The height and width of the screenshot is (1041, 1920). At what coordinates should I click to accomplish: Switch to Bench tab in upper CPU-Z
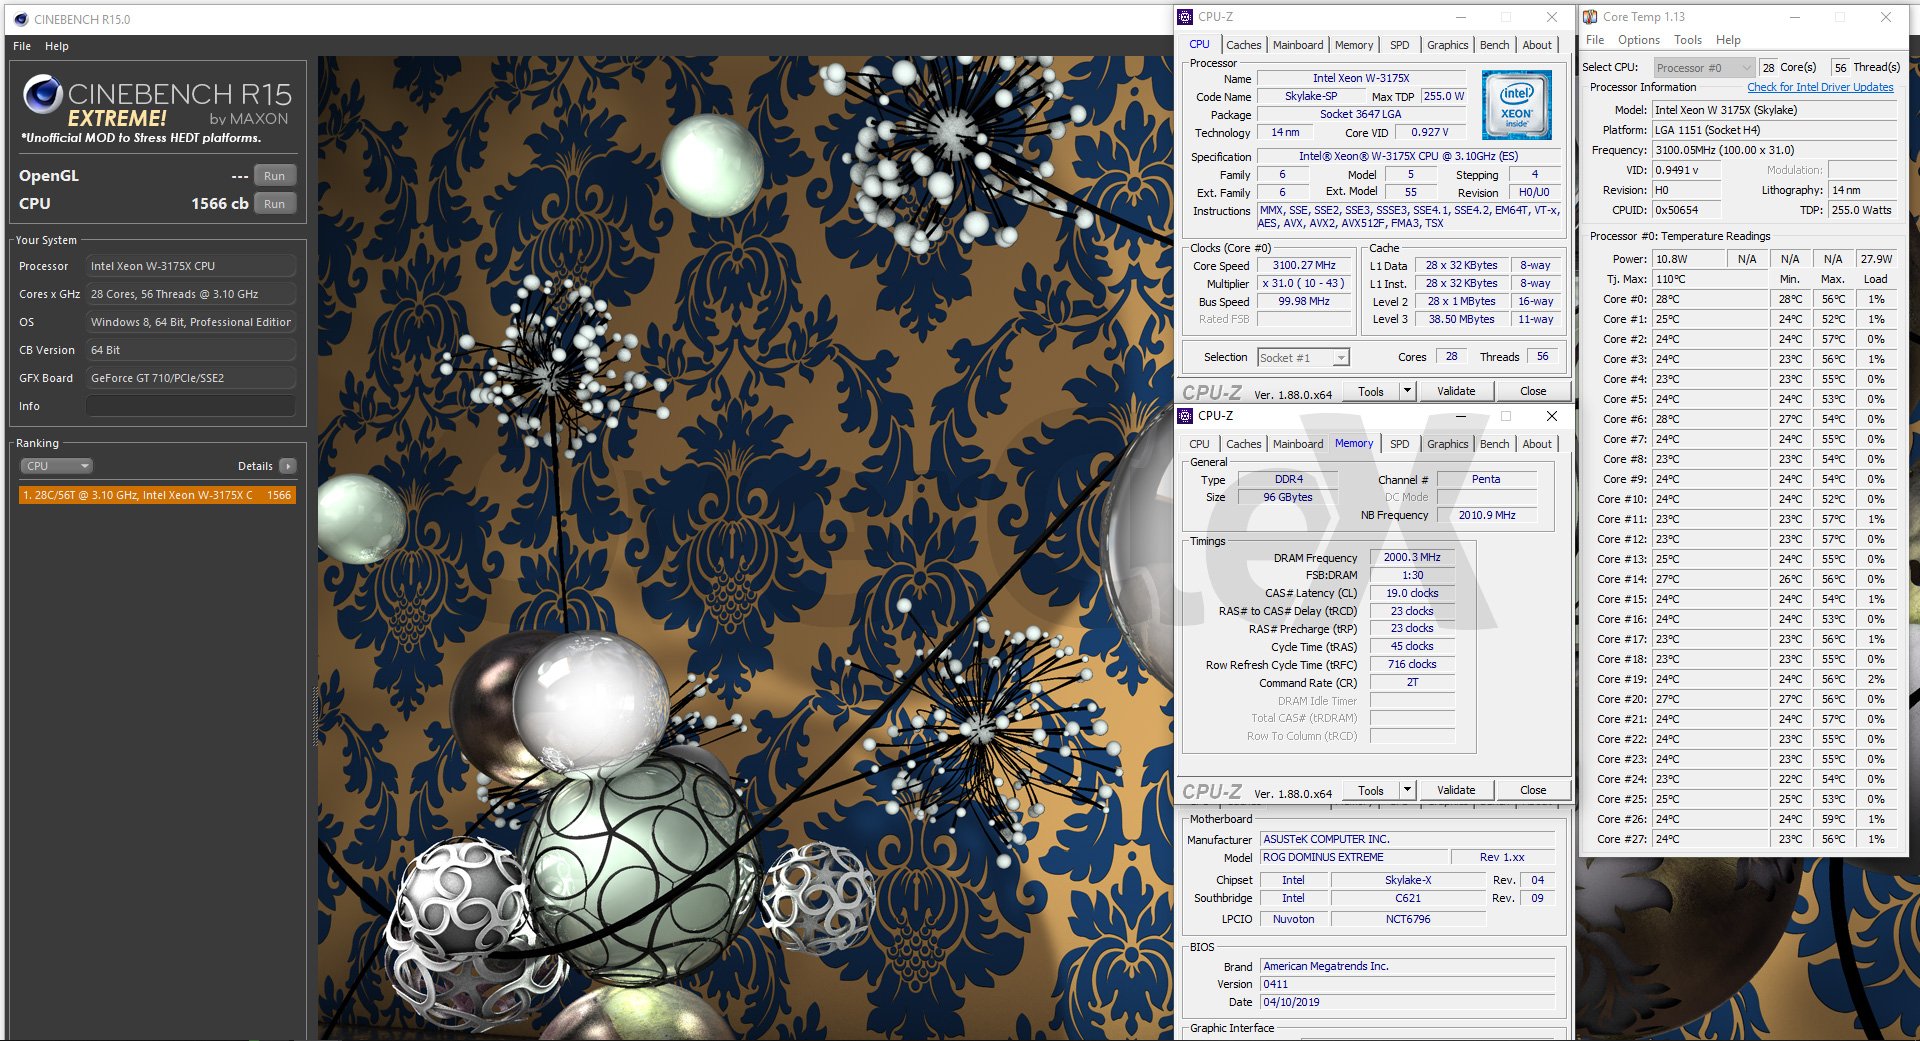point(1494,45)
